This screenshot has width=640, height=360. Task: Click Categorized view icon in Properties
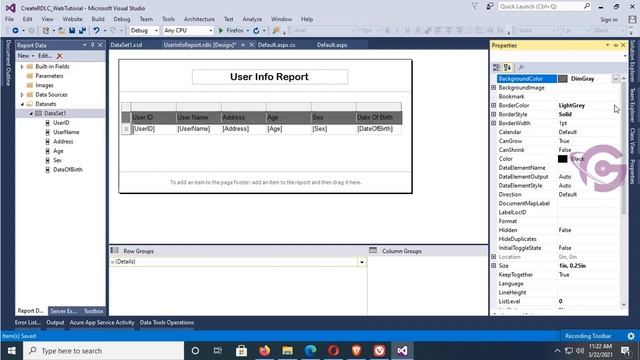[x=497, y=67]
